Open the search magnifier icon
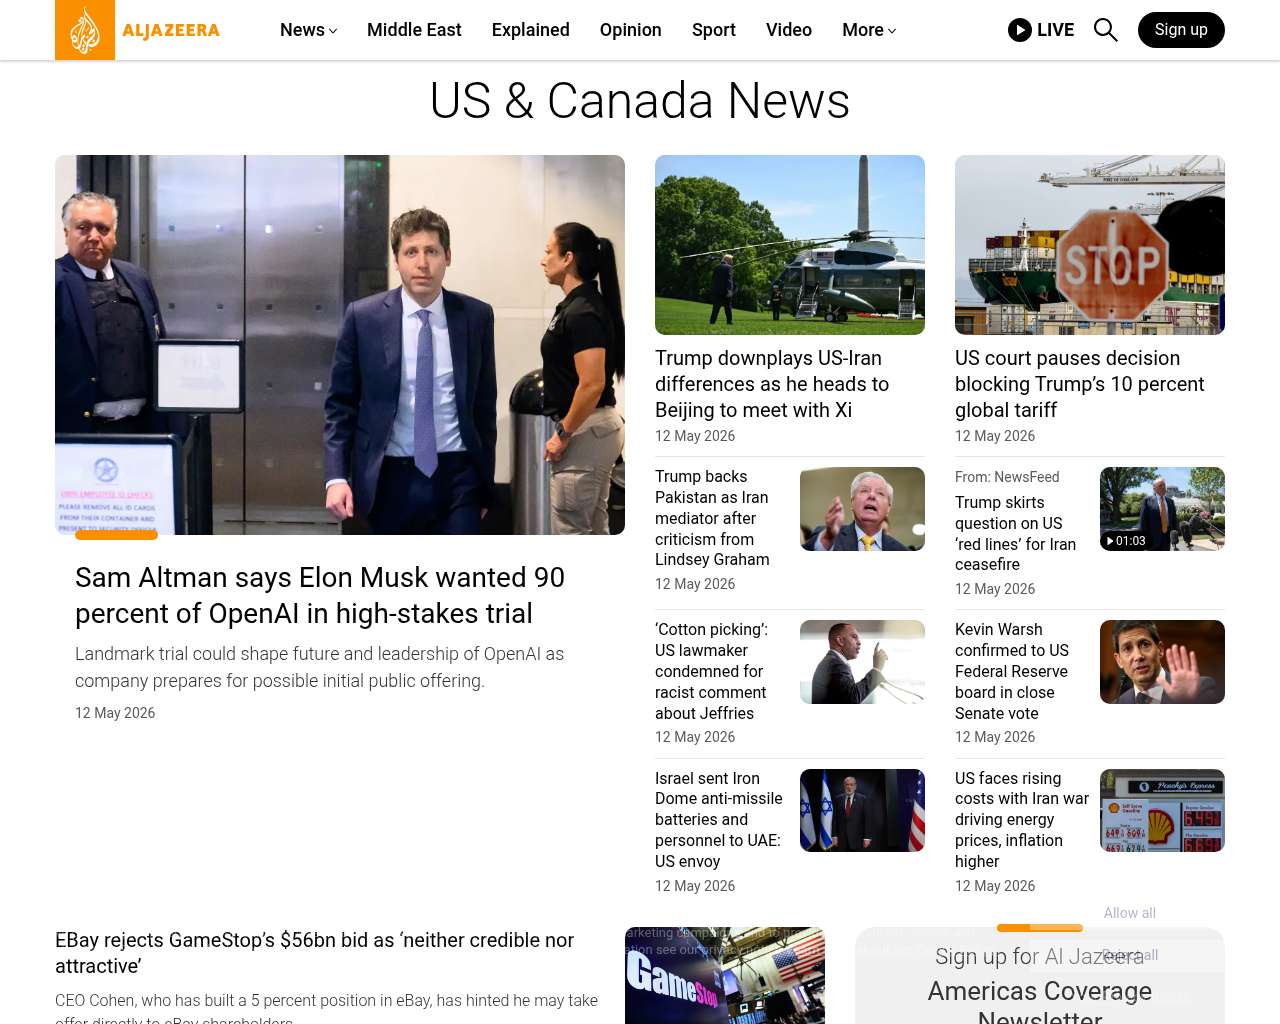1280x1024 pixels. pos(1105,30)
